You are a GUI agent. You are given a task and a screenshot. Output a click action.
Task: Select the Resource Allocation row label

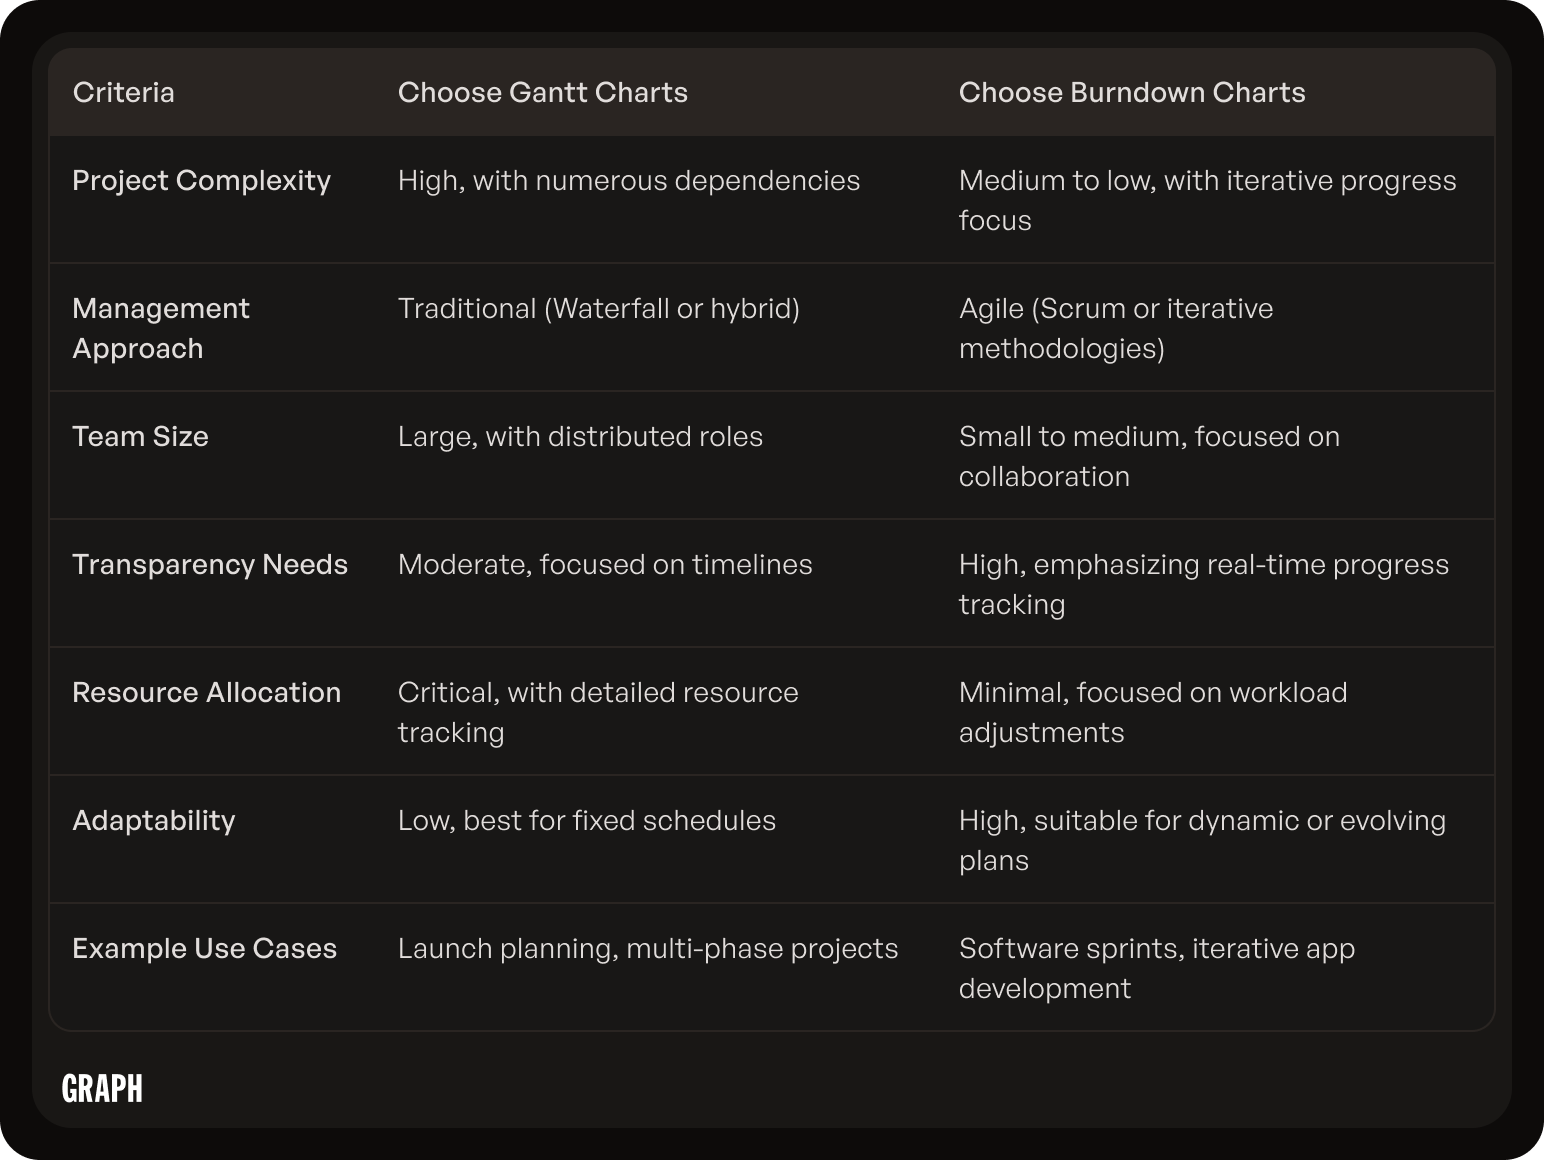point(207,692)
